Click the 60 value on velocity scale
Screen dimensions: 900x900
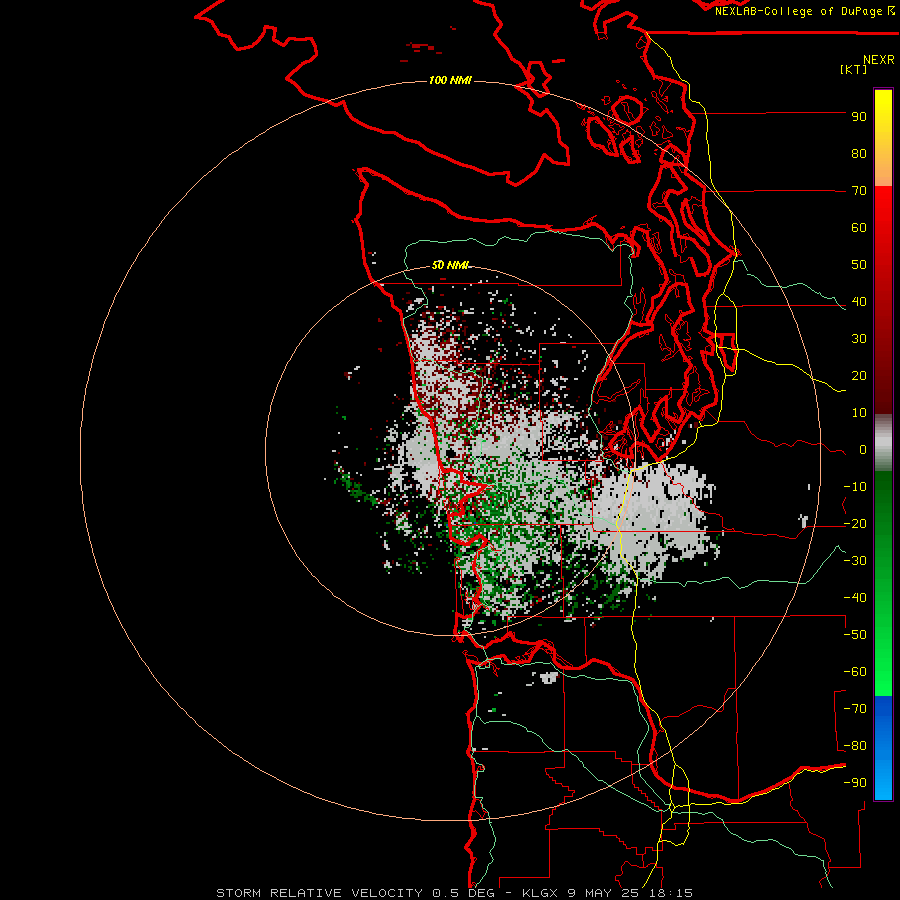(x=859, y=227)
